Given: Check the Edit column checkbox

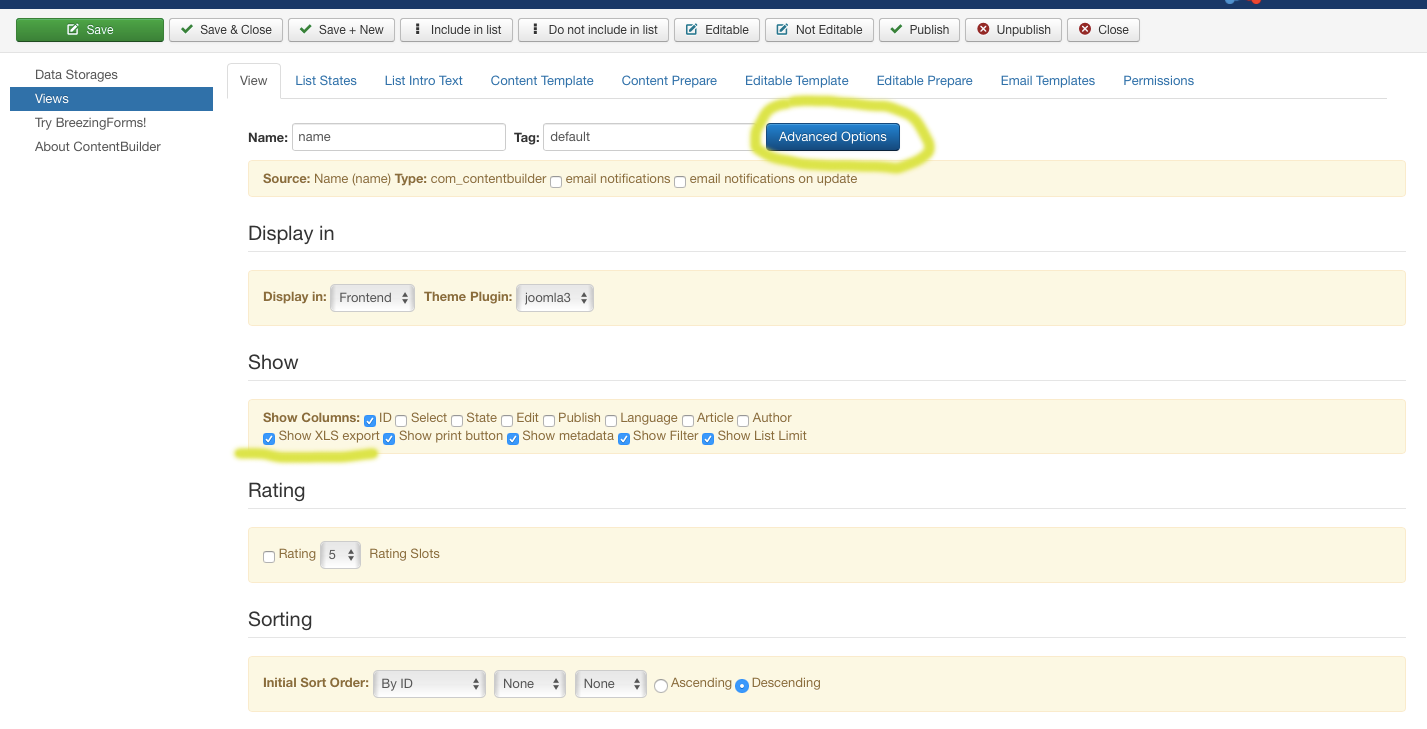Looking at the screenshot, I should click(x=507, y=420).
